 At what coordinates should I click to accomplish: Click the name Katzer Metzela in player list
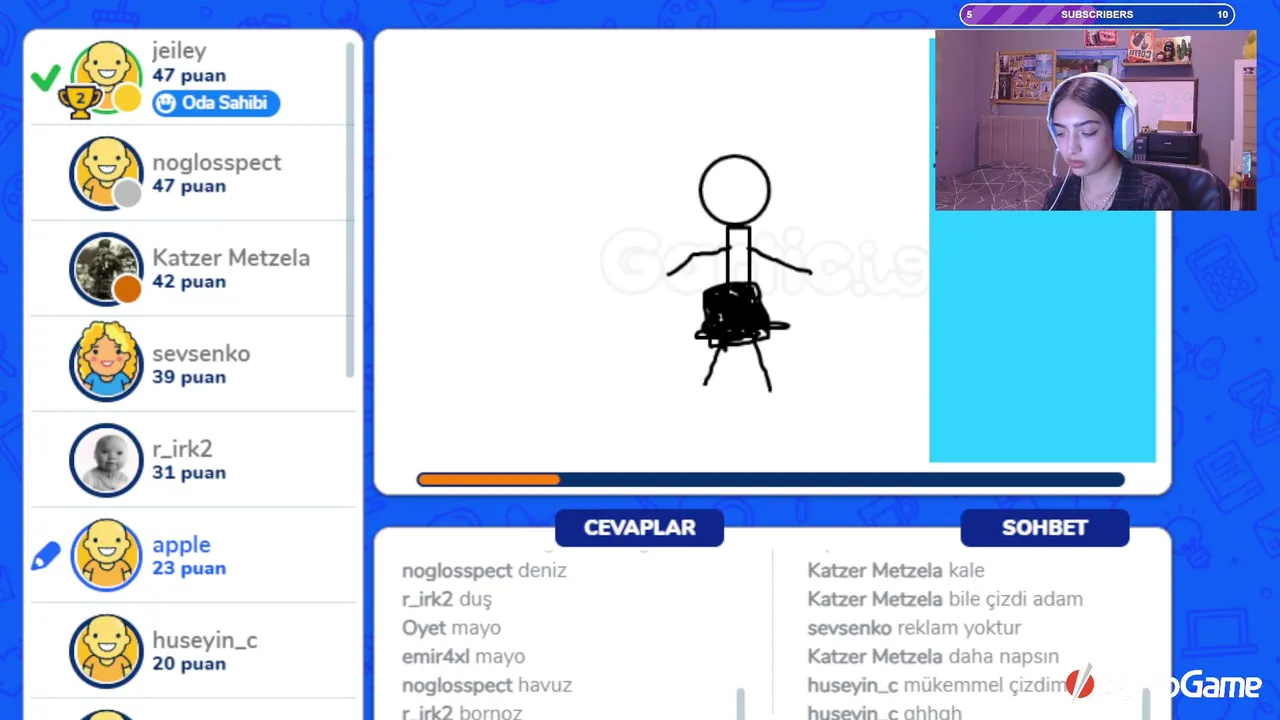(231, 258)
